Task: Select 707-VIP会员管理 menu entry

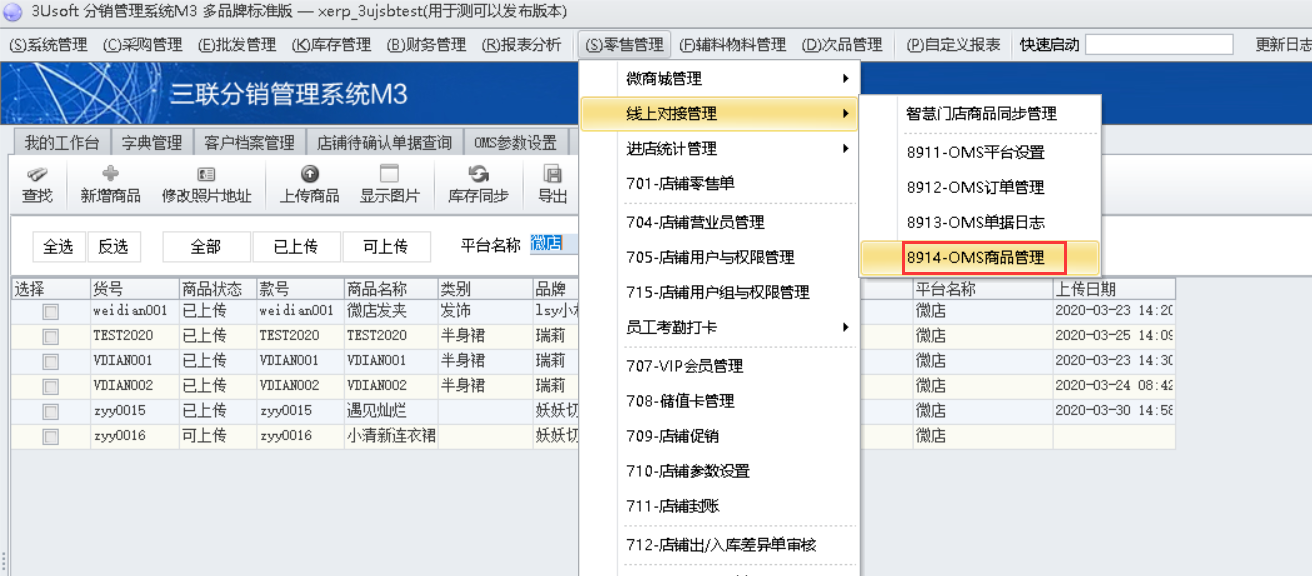Action: pos(718,366)
